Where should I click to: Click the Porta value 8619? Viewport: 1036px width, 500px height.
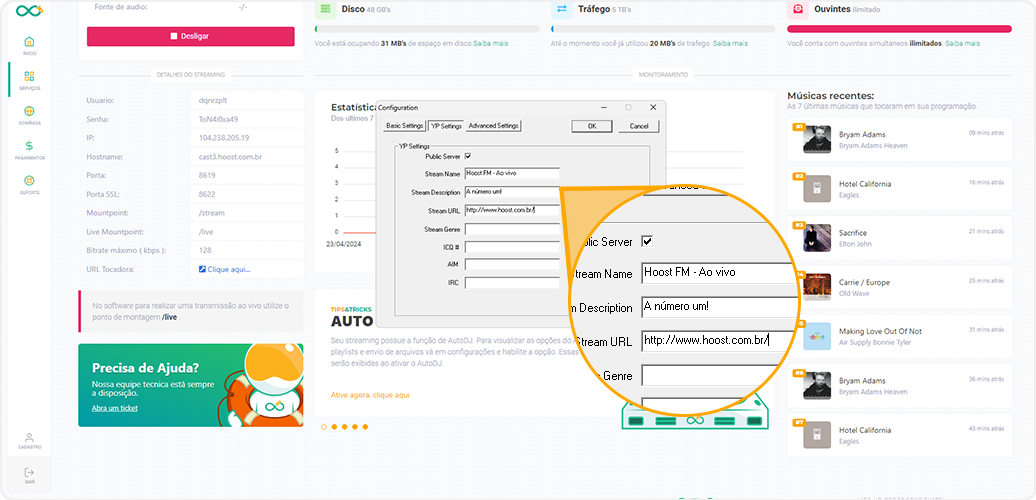tap(207, 176)
